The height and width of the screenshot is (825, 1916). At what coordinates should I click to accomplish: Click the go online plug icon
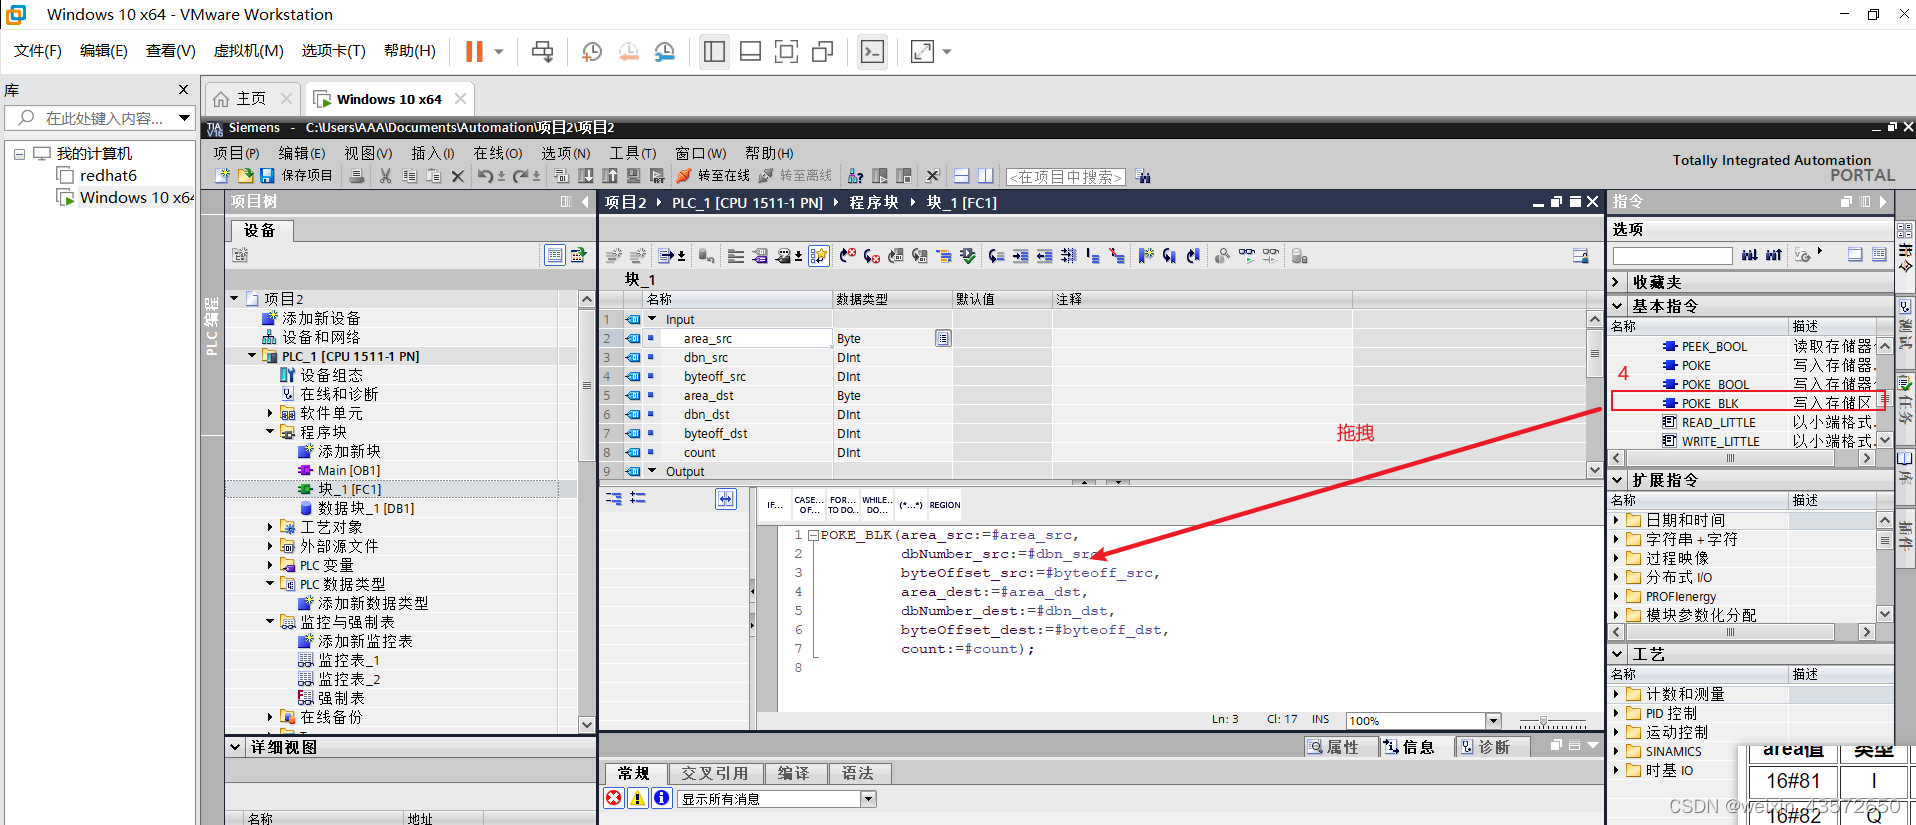(x=684, y=176)
